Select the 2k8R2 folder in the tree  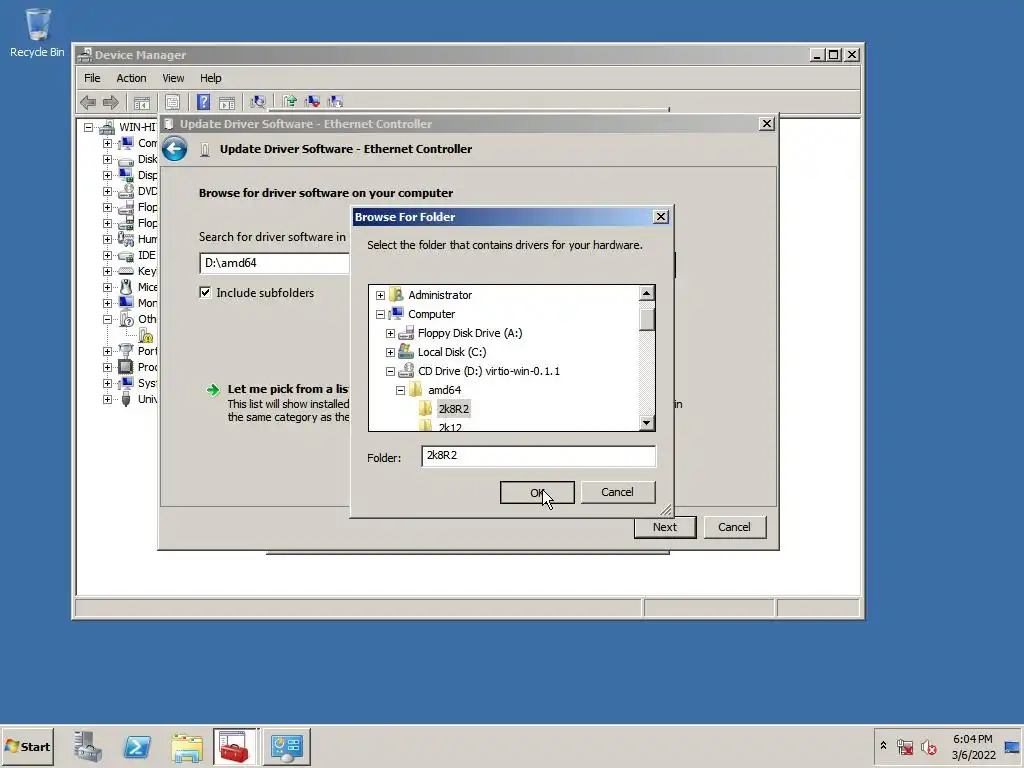tap(453, 409)
